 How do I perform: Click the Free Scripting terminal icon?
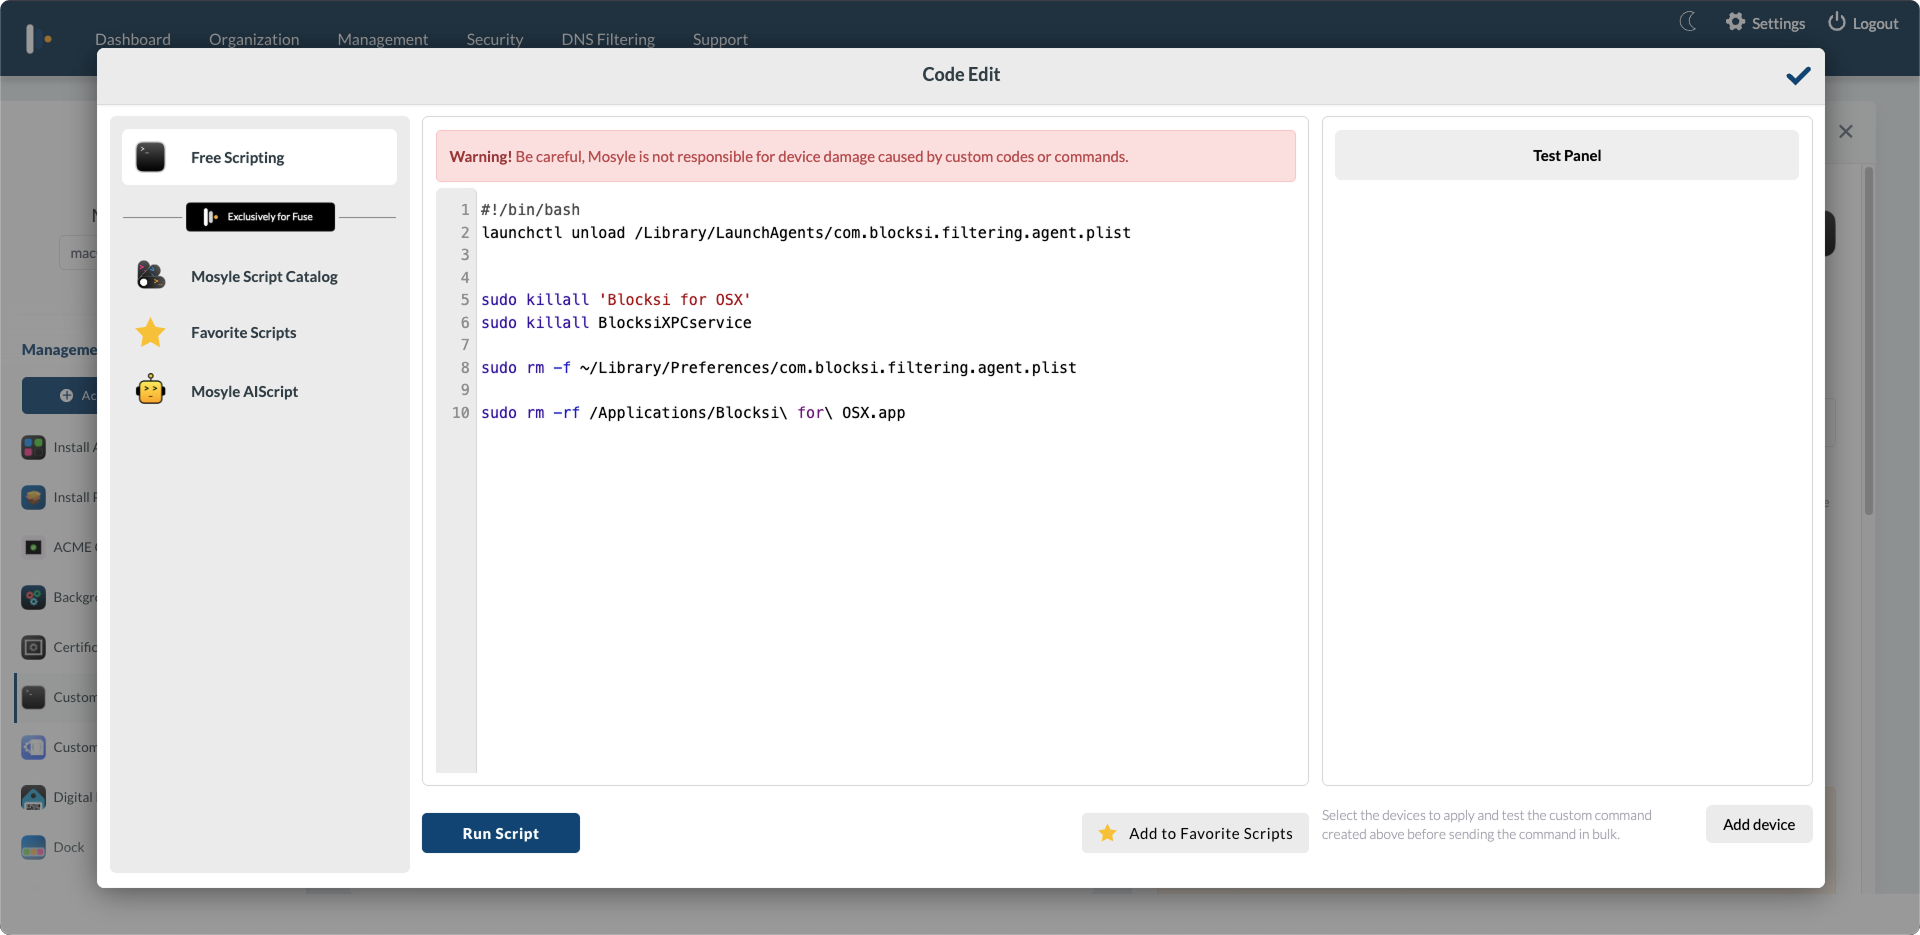pos(151,157)
